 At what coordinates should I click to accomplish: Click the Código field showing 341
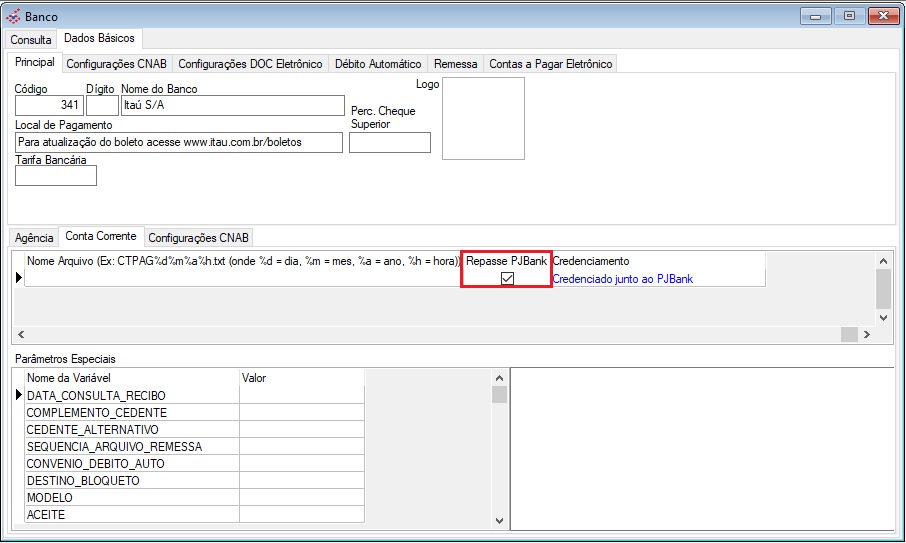49,105
